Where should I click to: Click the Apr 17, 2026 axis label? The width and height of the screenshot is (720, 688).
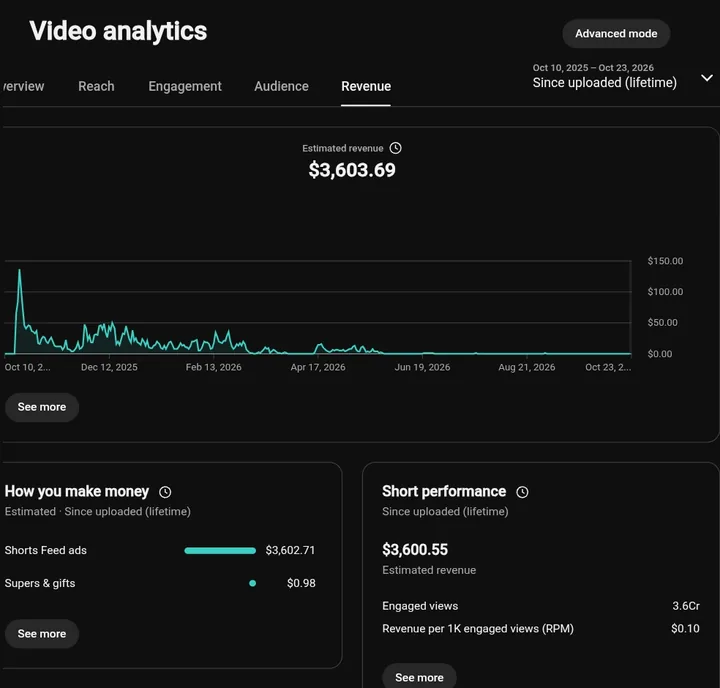tap(317, 367)
